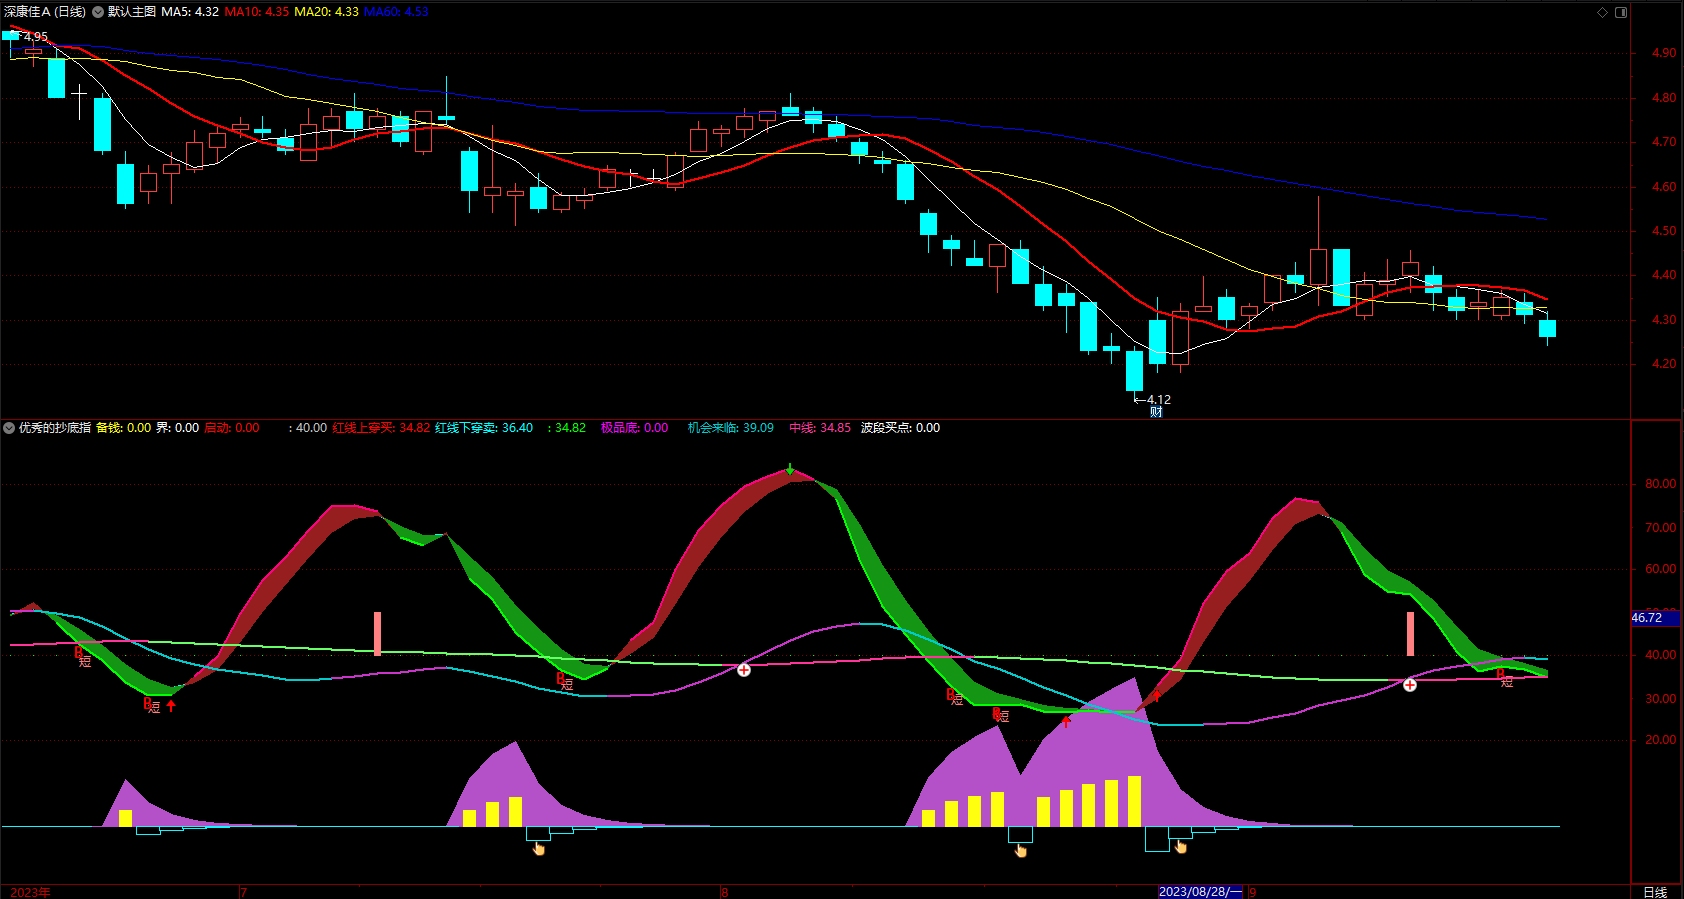Click the 深康佳A (日线) stock title
The height and width of the screenshot is (899, 1684).
click(x=45, y=12)
